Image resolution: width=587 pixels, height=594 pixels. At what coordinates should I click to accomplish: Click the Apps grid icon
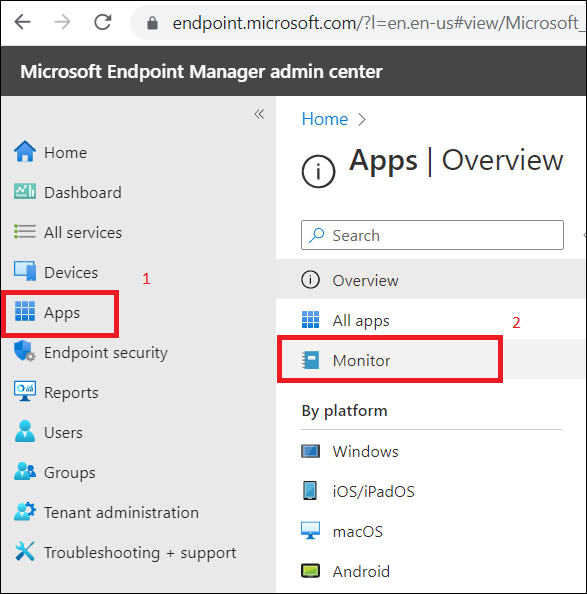point(25,311)
